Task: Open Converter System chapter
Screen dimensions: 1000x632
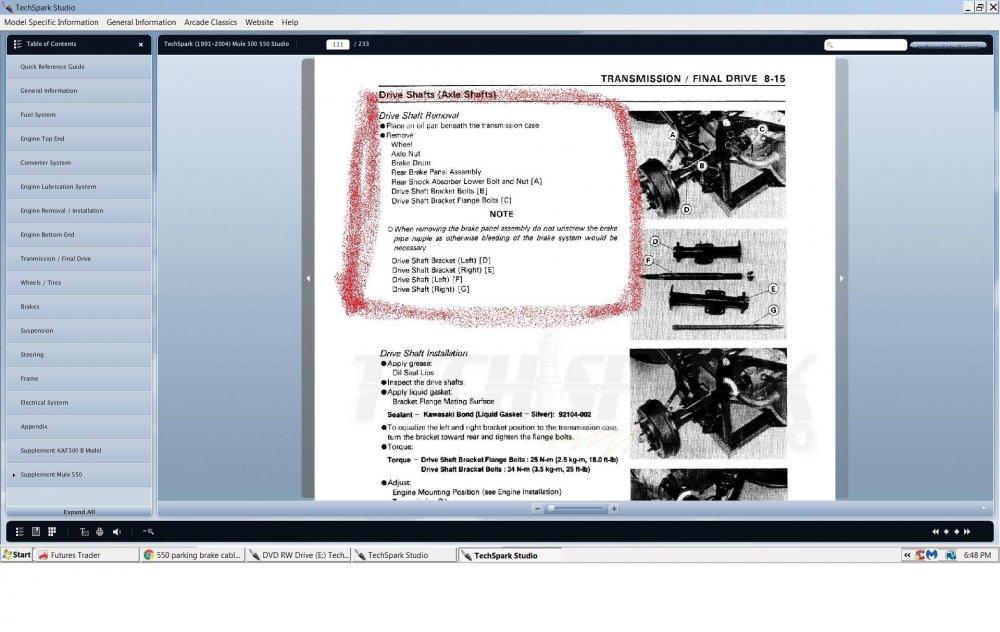Action: point(79,163)
